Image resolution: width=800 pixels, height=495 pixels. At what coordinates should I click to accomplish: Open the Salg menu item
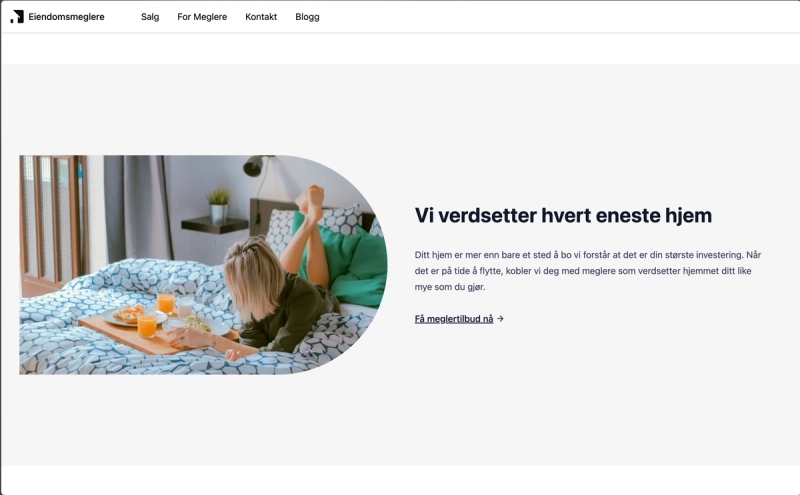150,17
